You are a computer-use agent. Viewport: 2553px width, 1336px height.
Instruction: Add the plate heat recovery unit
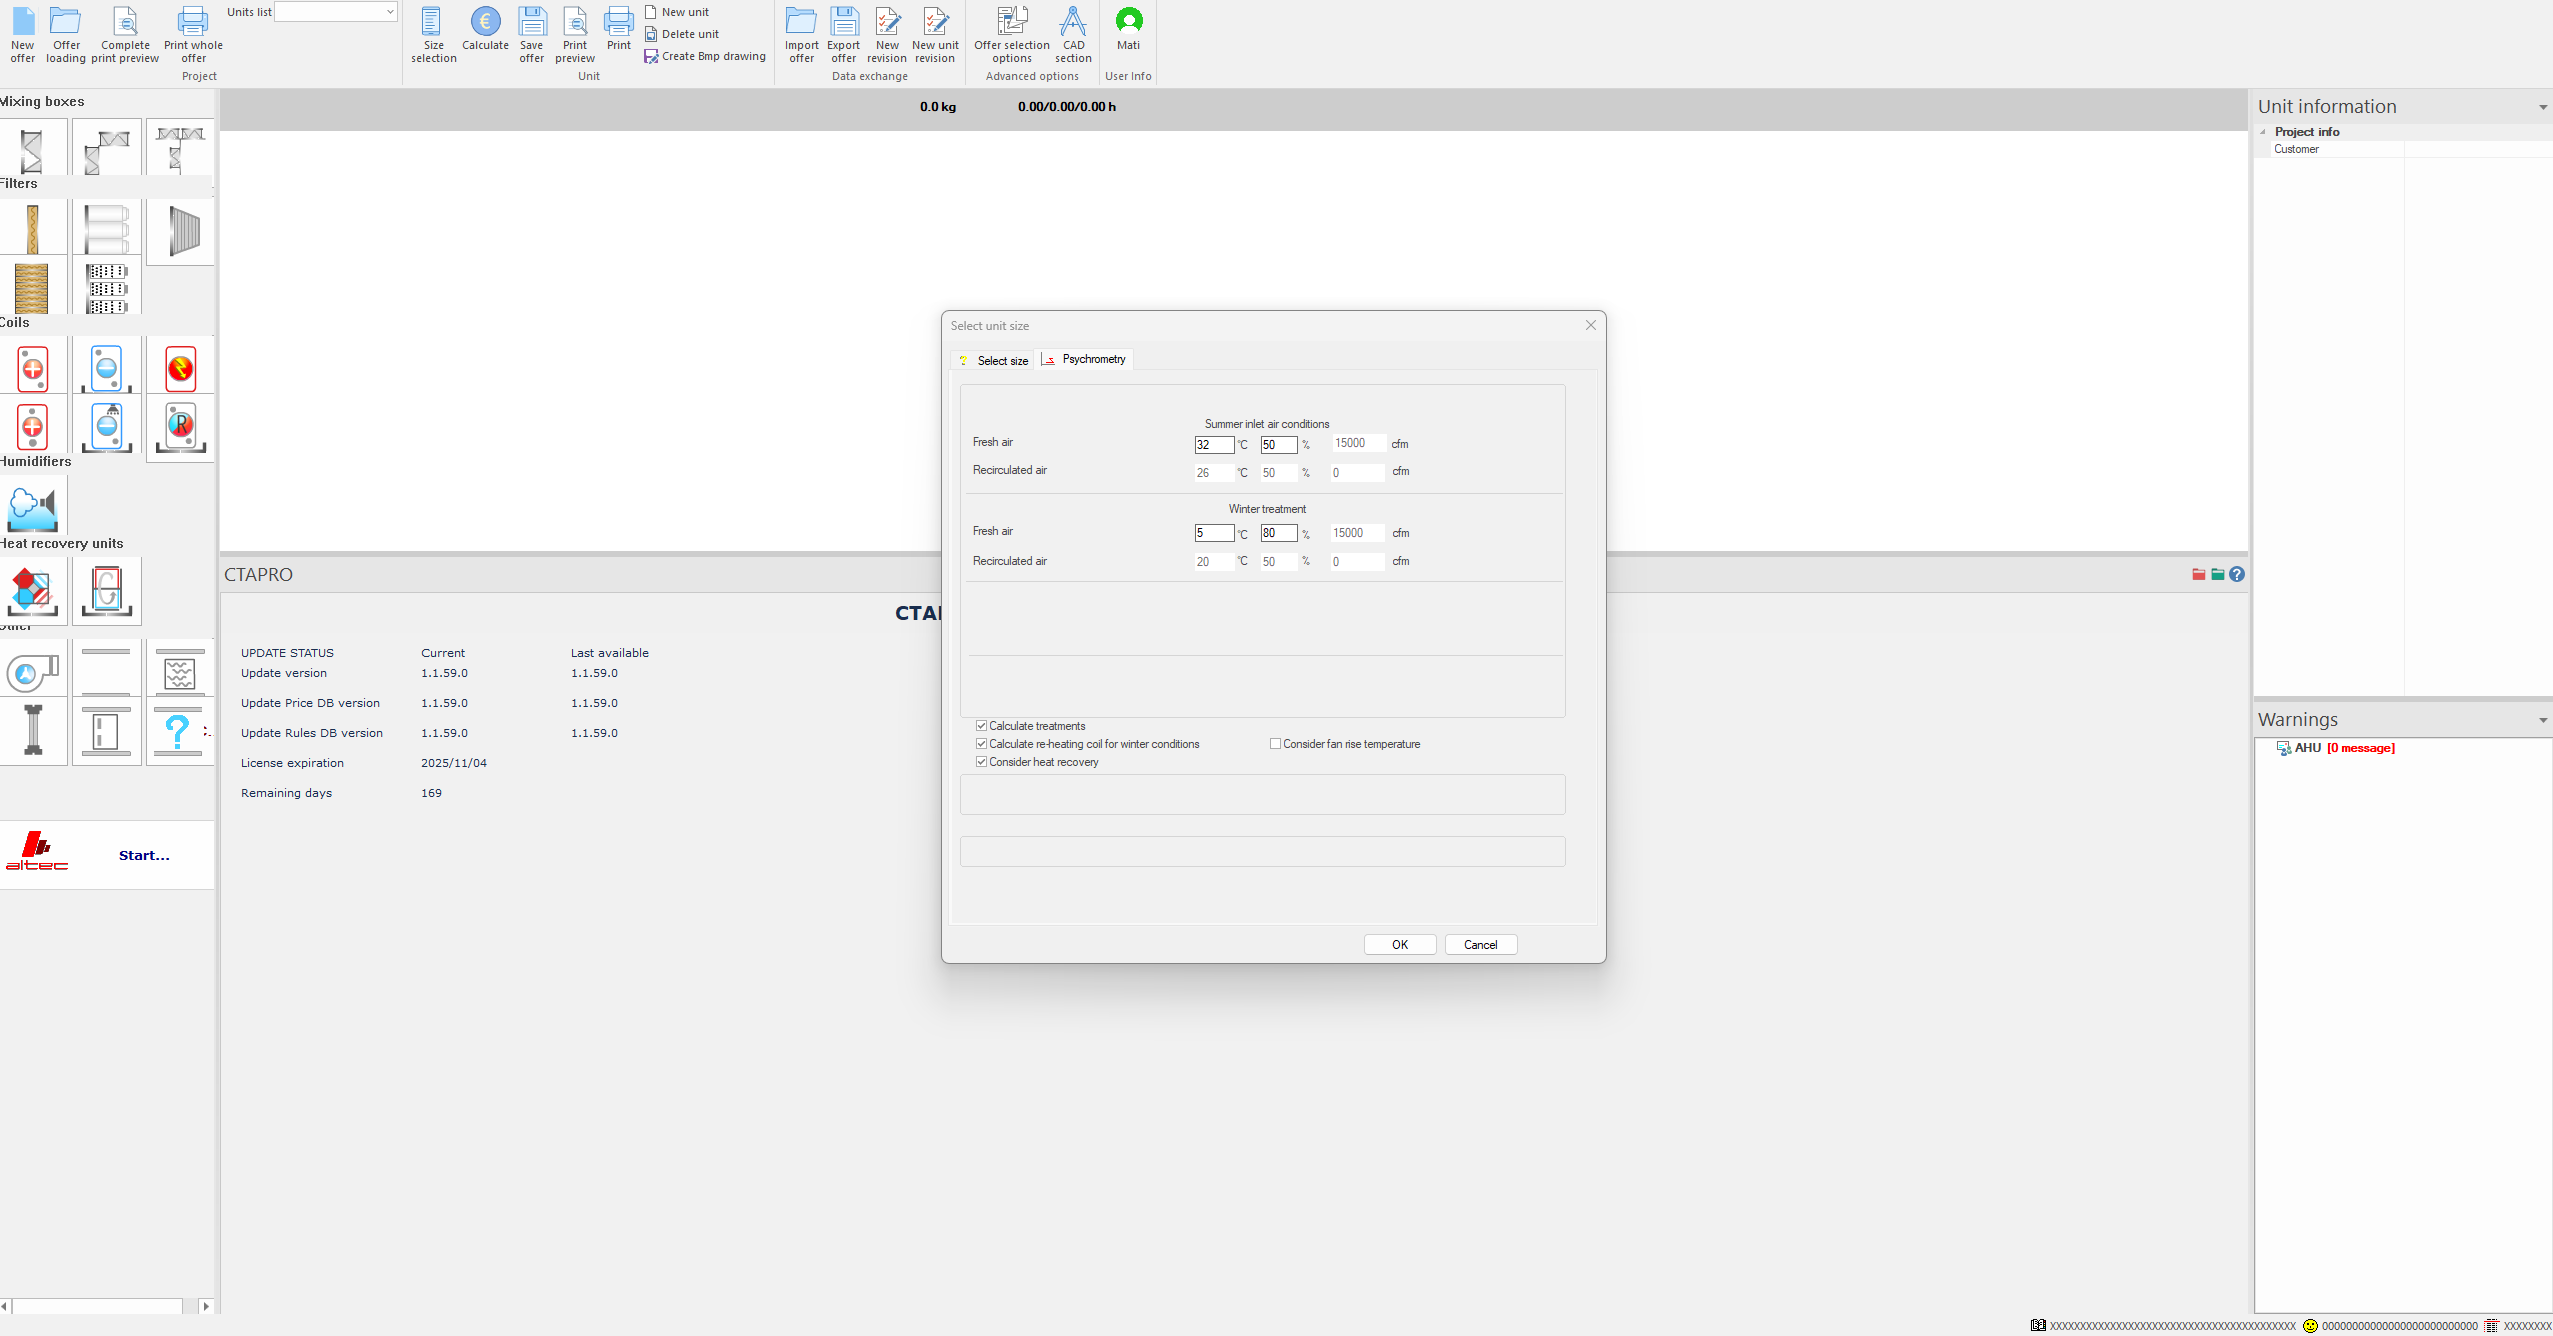point(33,590)
